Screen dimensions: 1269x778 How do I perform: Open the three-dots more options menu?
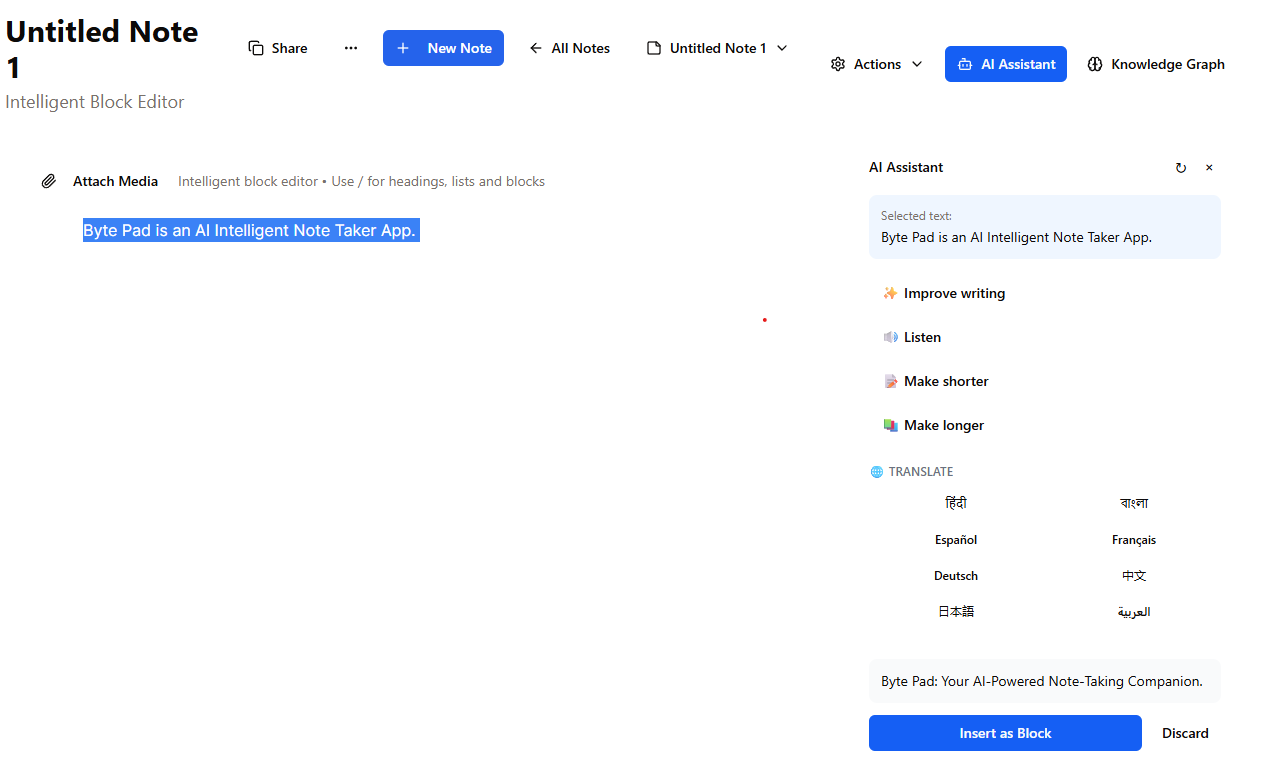coord(351,48)
